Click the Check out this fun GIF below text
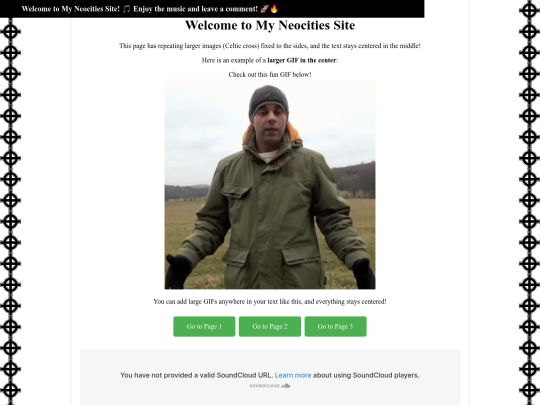The image size is (540, 405). (x=270, y=74)
